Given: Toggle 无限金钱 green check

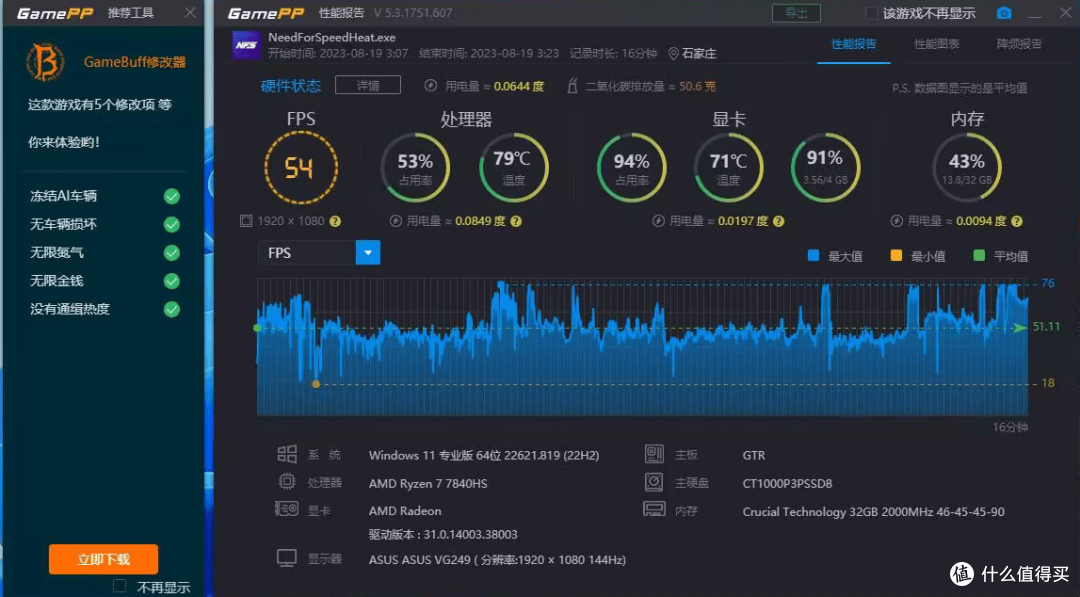Looking at the screenshot, I should [x=172, y=281].
